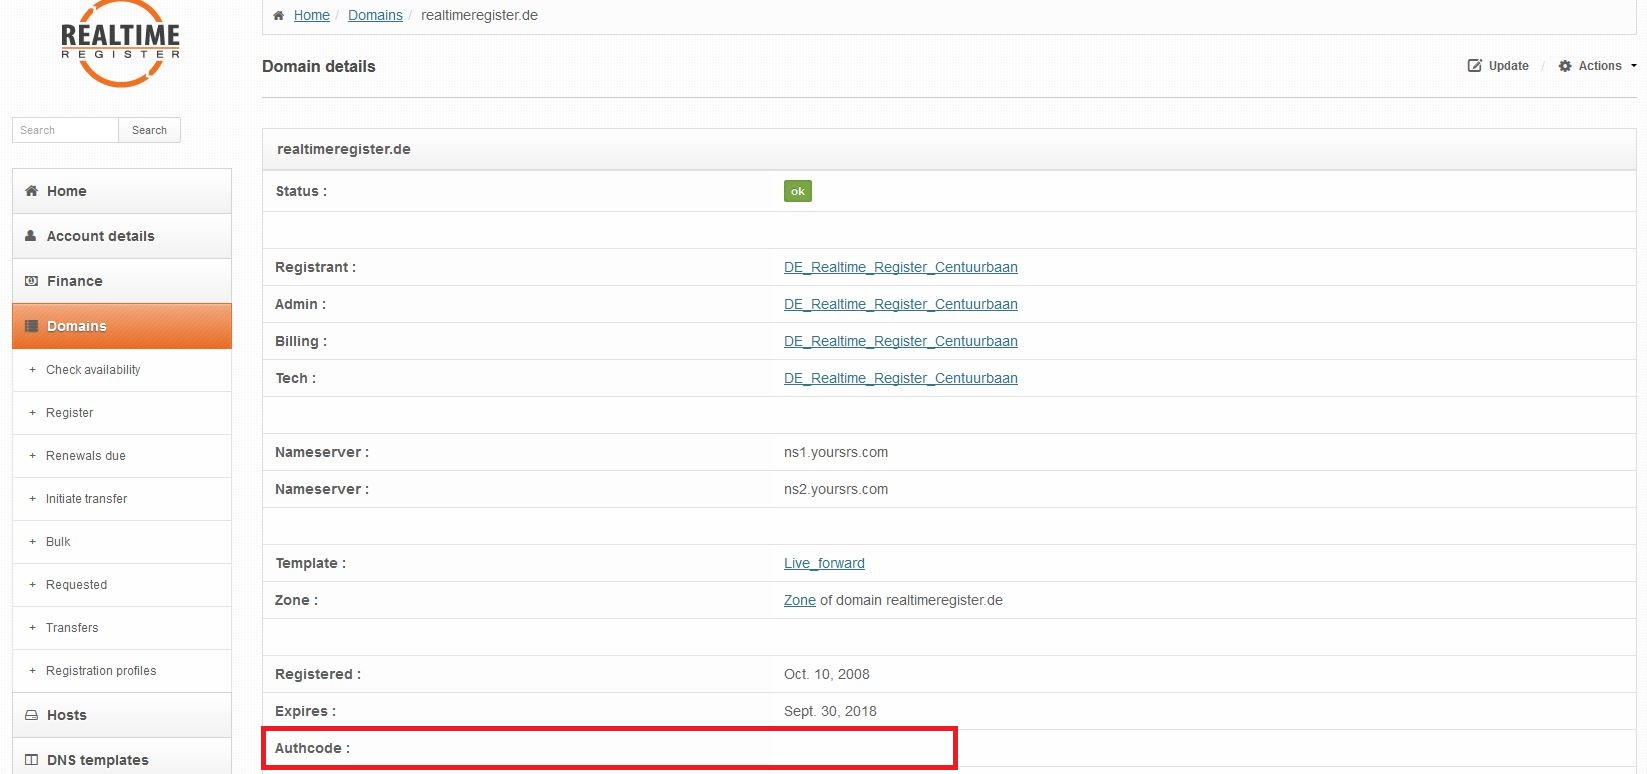Open the Transfers submenu item
The height and width of the screenshot is (774, 1647).
[72, 628]
